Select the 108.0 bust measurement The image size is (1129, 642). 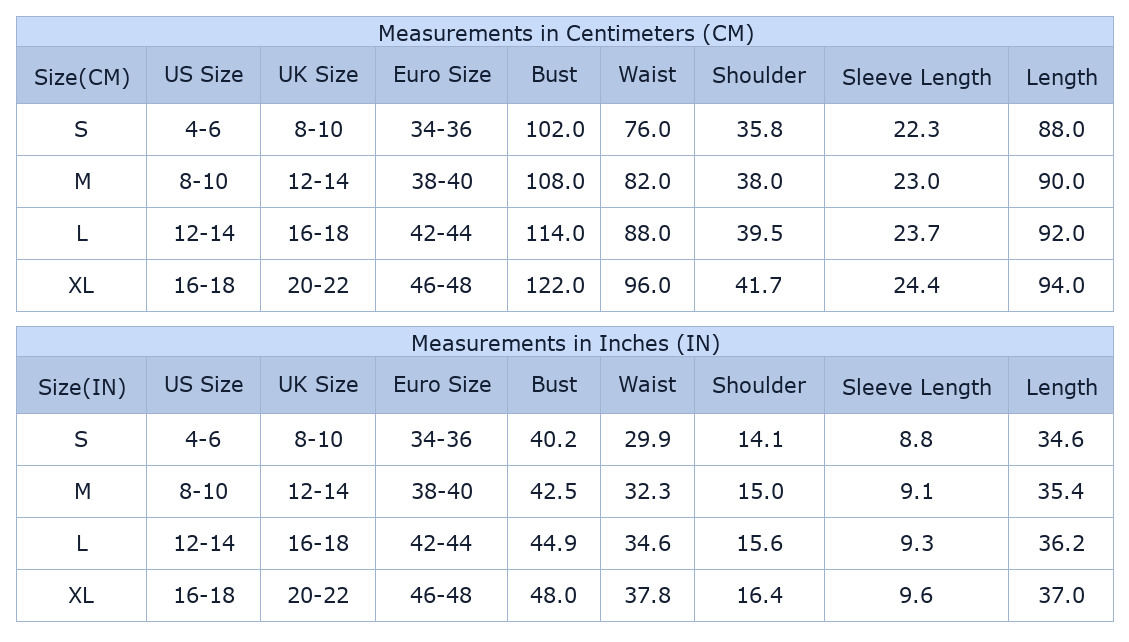(x=555, y=182)
